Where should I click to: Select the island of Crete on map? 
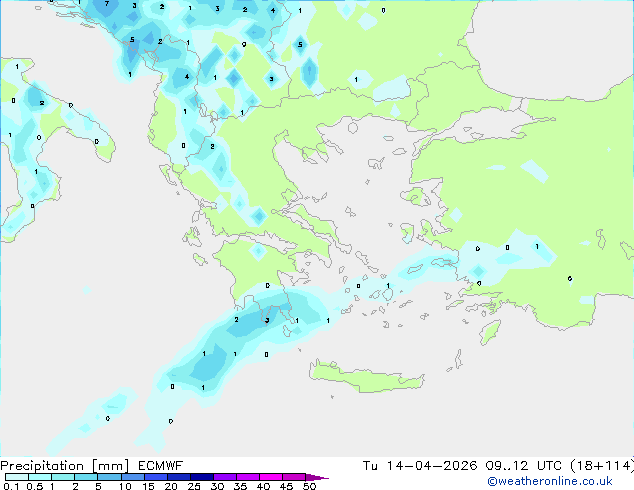366,376
